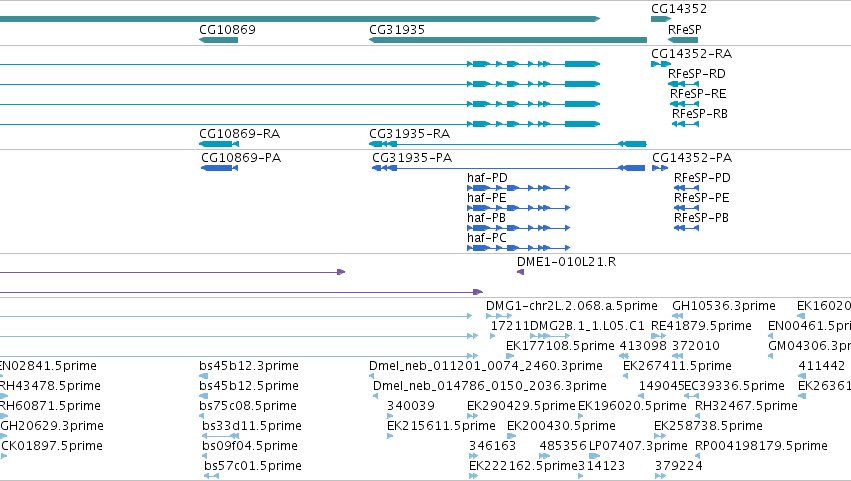This screenshot has width=851, height=481.
Task: Select the RFeSP-PD protein label
Action: [702, 178]
